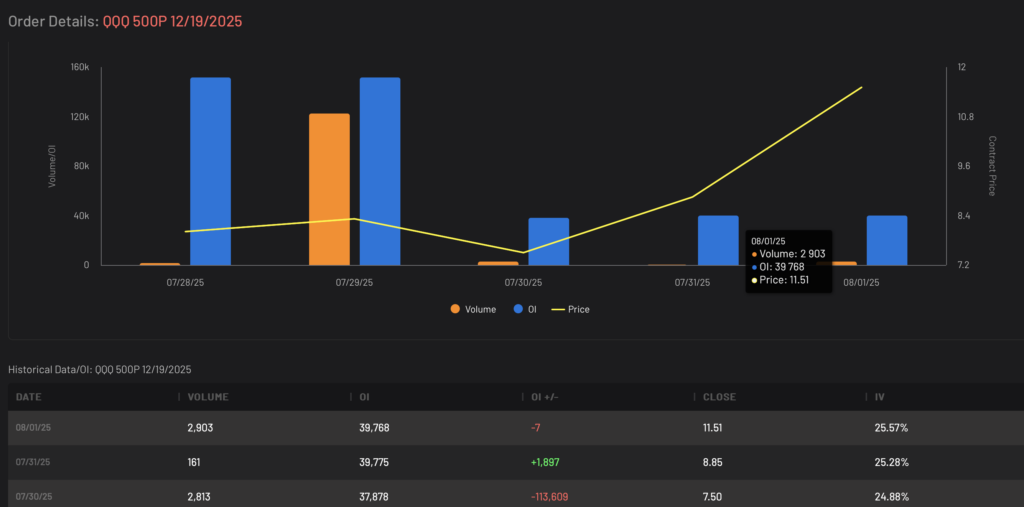Click the IV value 25.57%
Image resolution: width=1024 pixels, height=507 pixels.
click(x=891, y=428)
